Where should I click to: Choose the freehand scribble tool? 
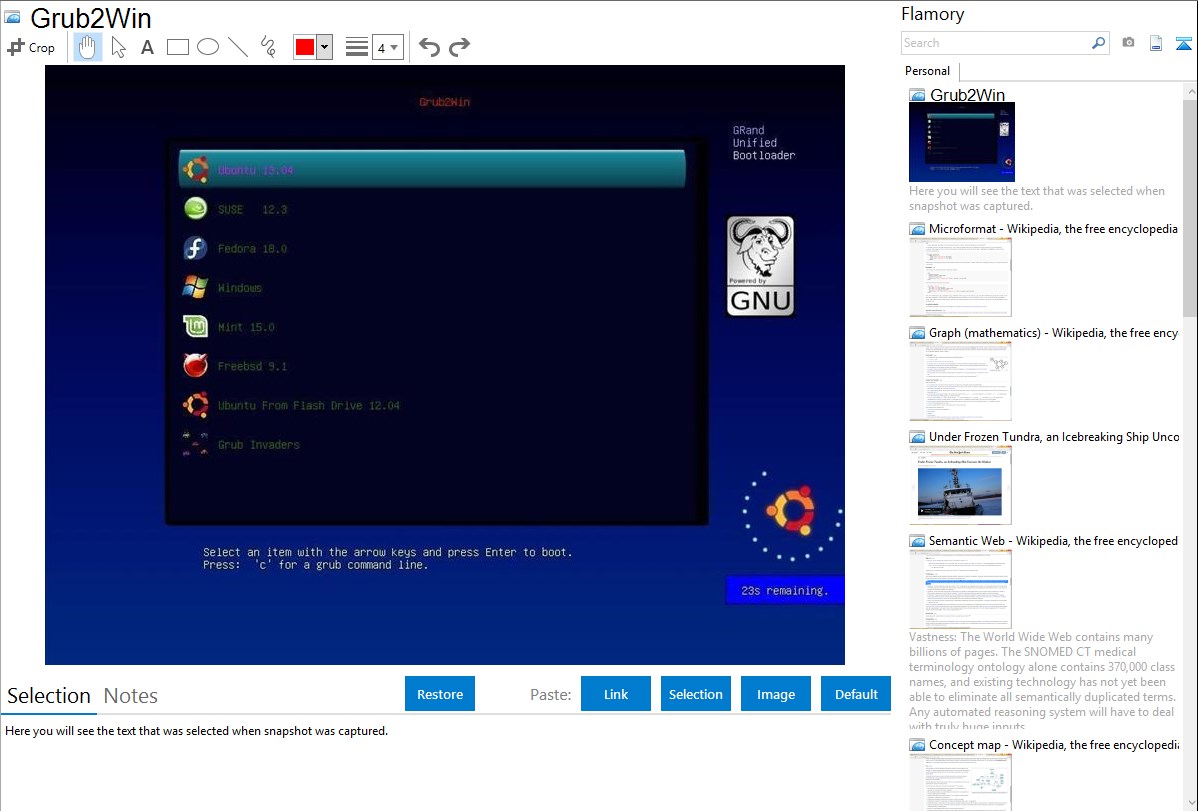pyautogui.click(x=268, y=47)
